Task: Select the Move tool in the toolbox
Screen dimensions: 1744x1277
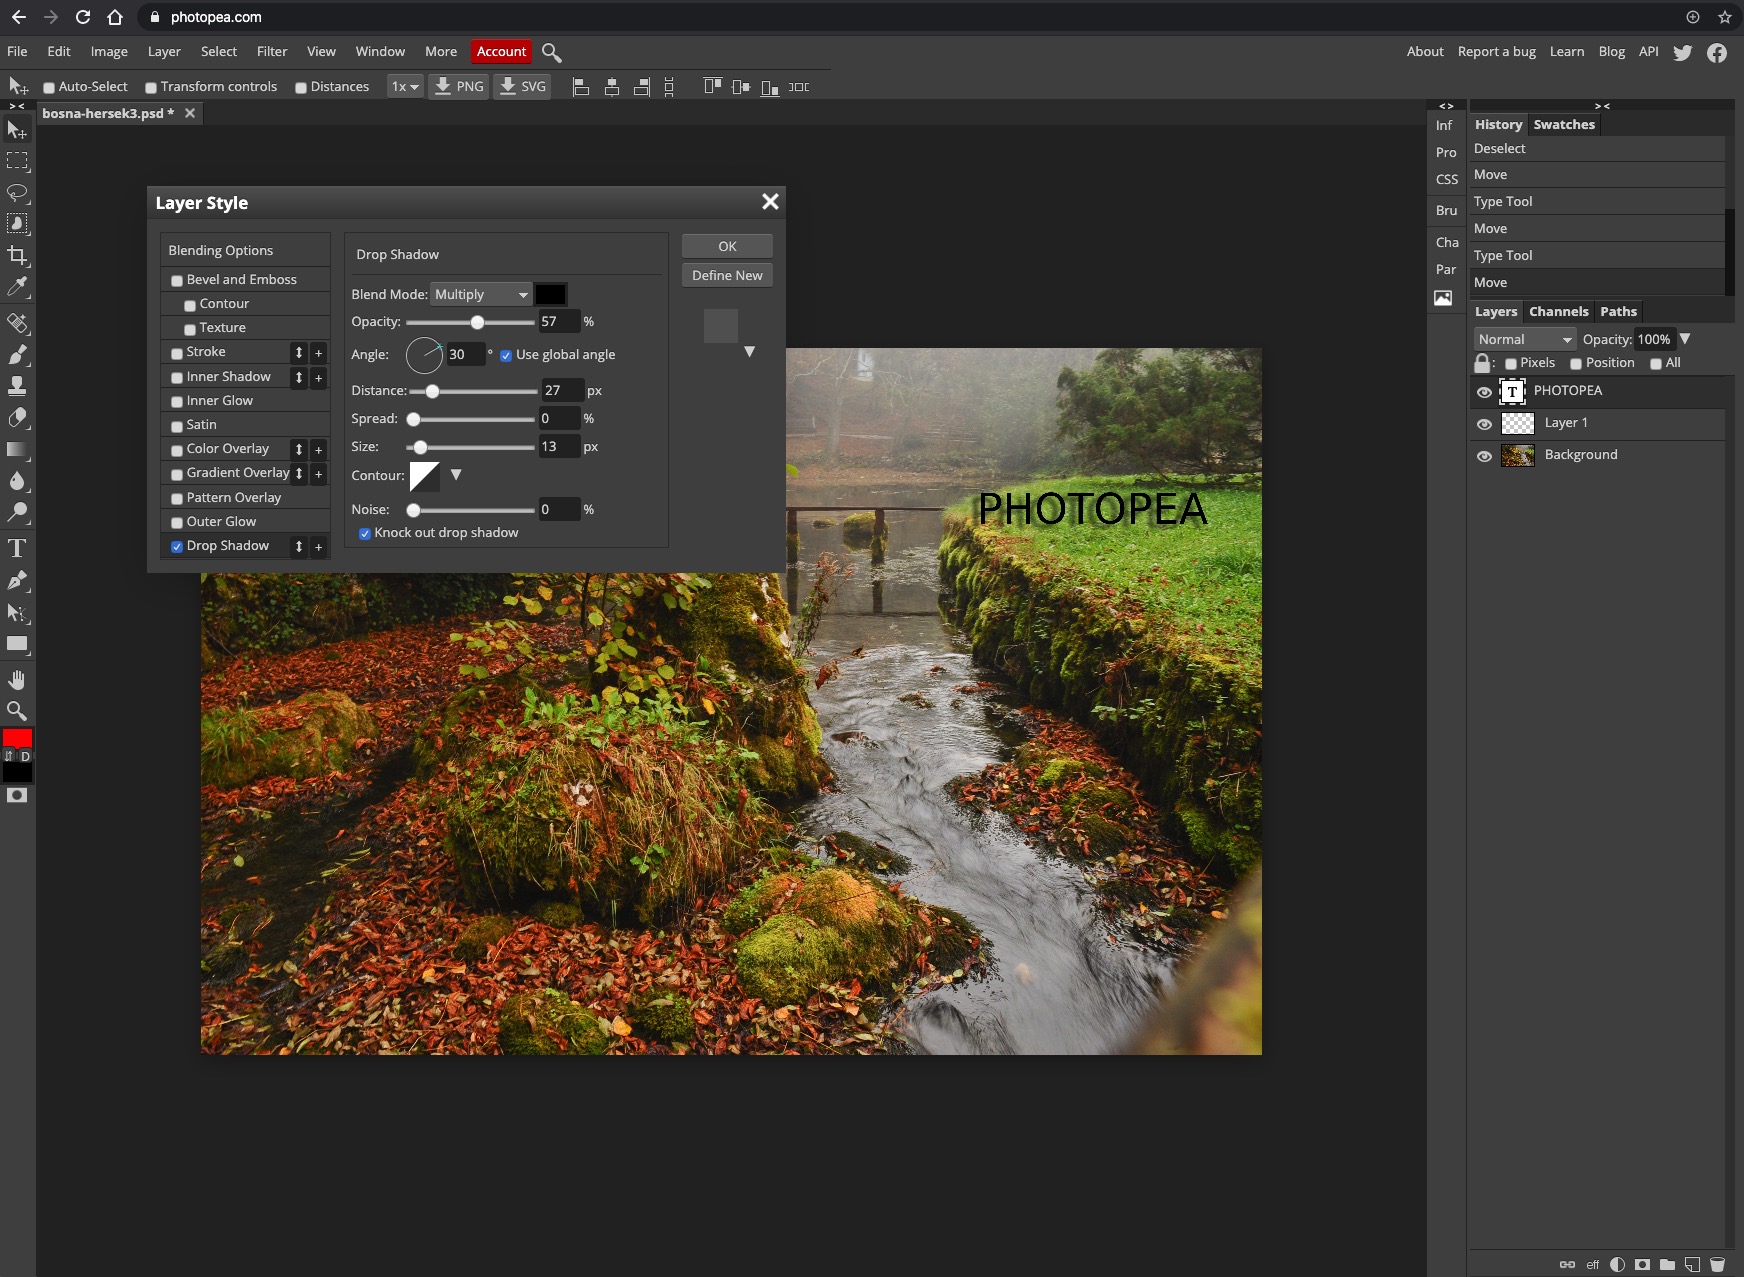Action: (17, 130)
